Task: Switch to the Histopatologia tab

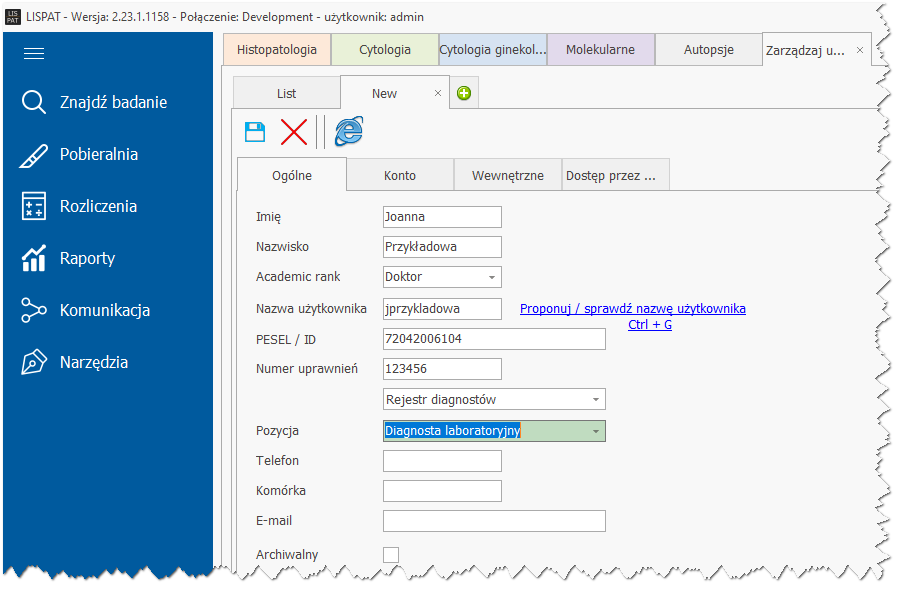Action: point(277,50)
